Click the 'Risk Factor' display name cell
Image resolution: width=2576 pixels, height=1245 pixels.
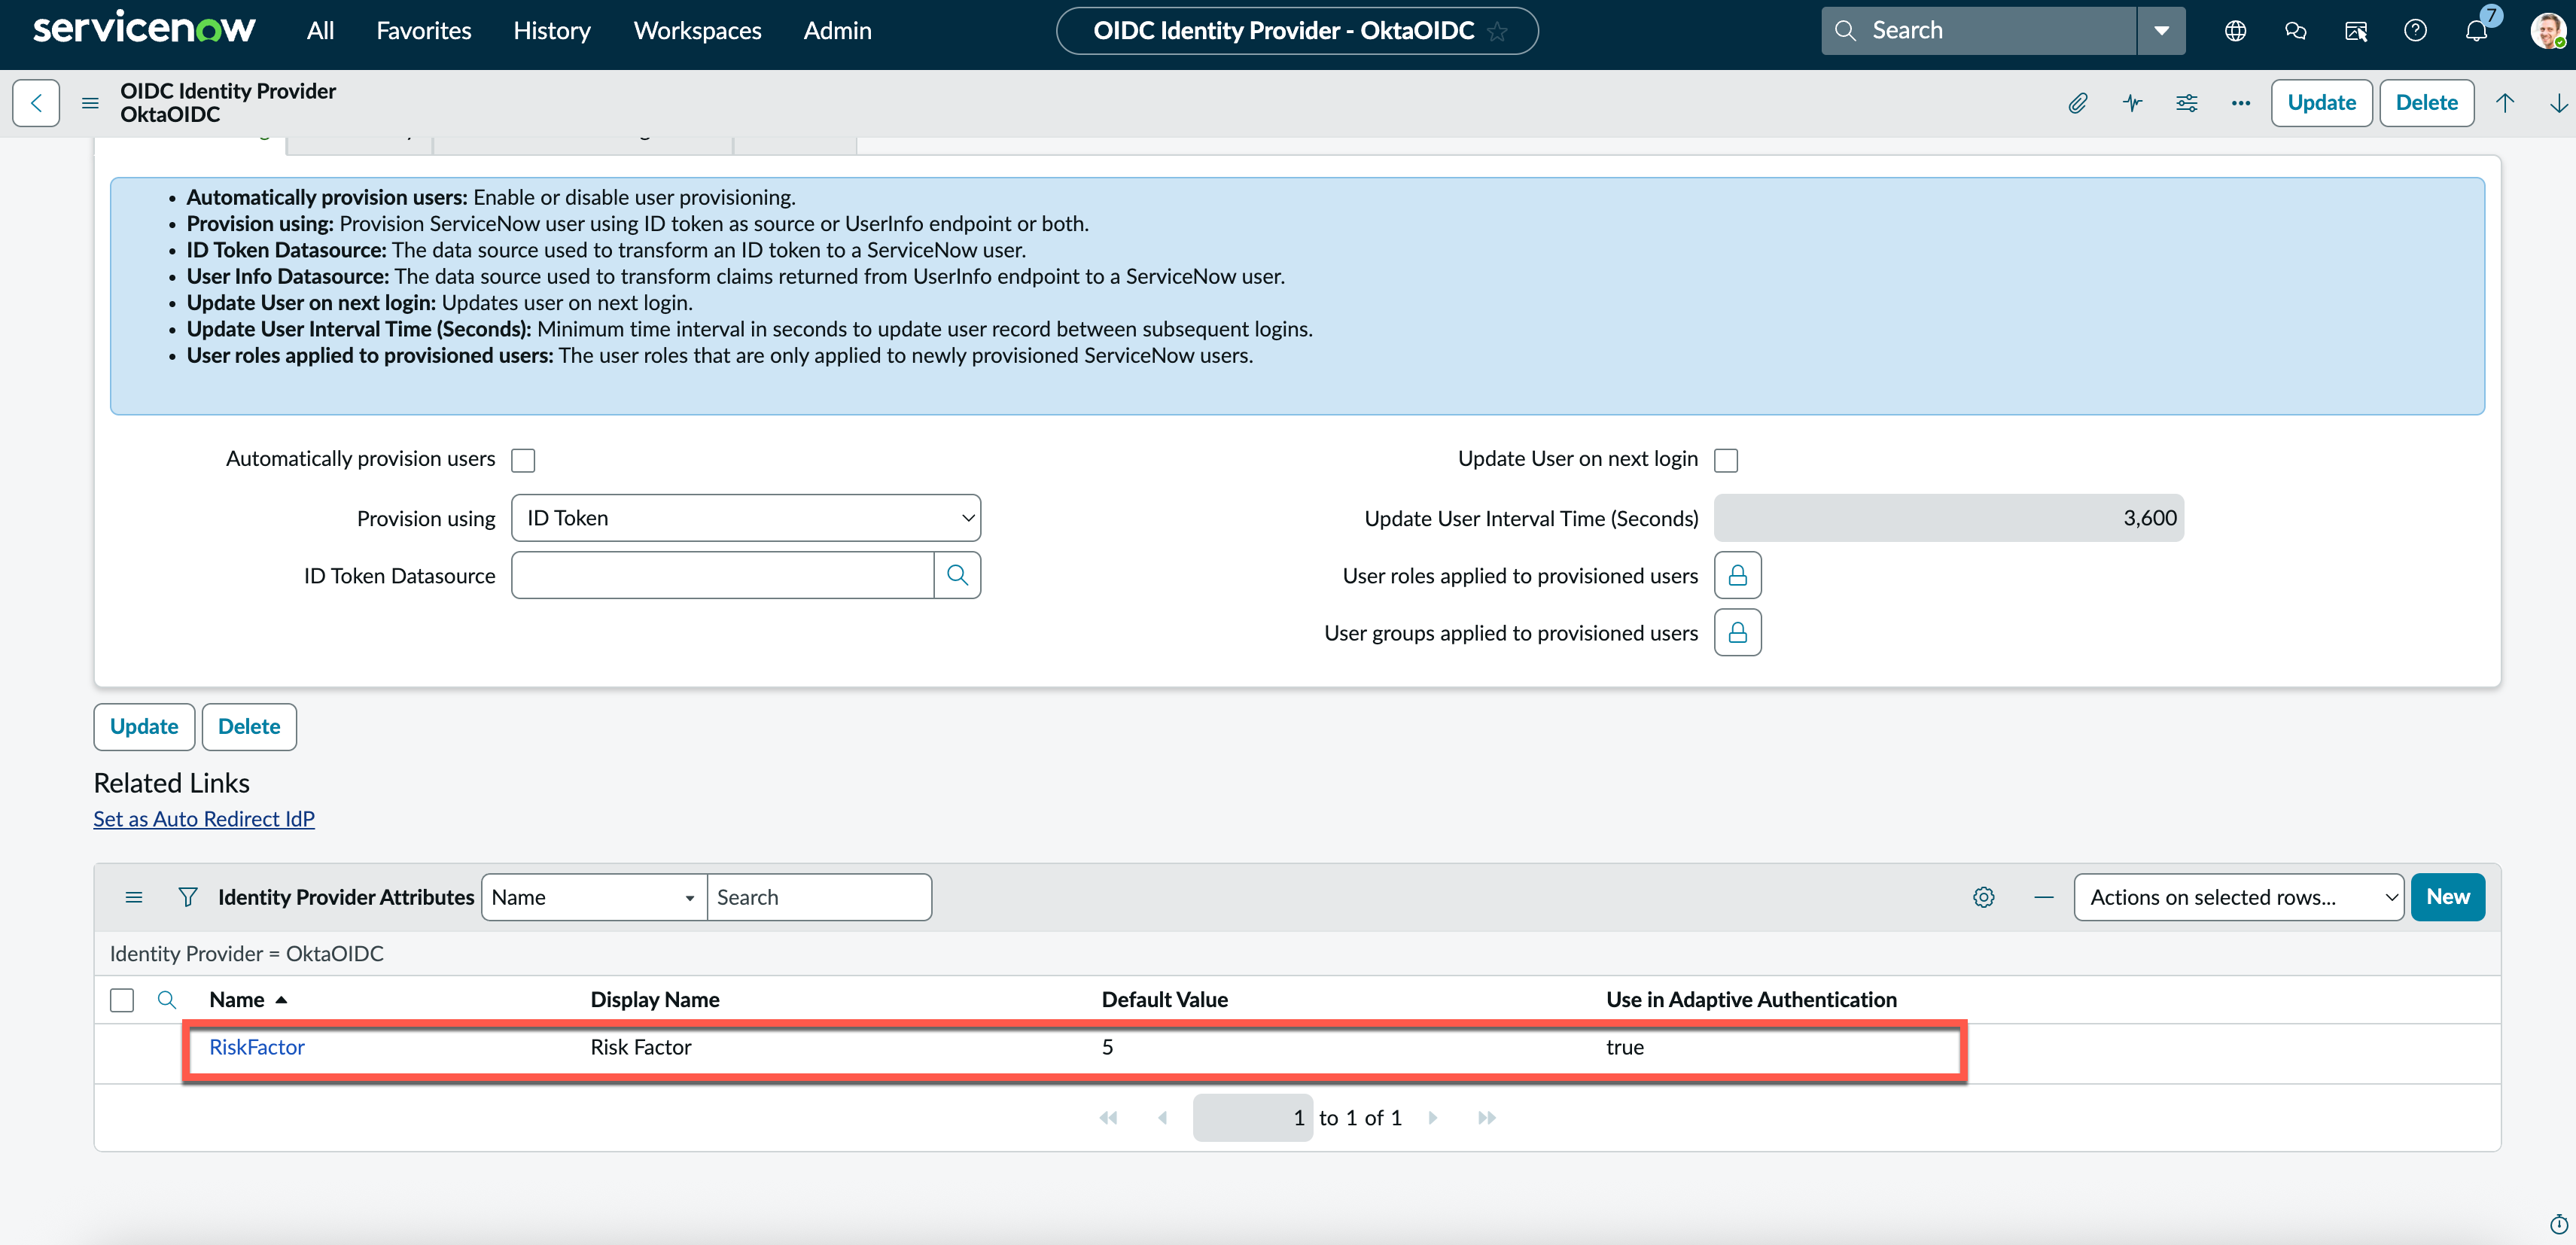click(x=641, y=1047)
